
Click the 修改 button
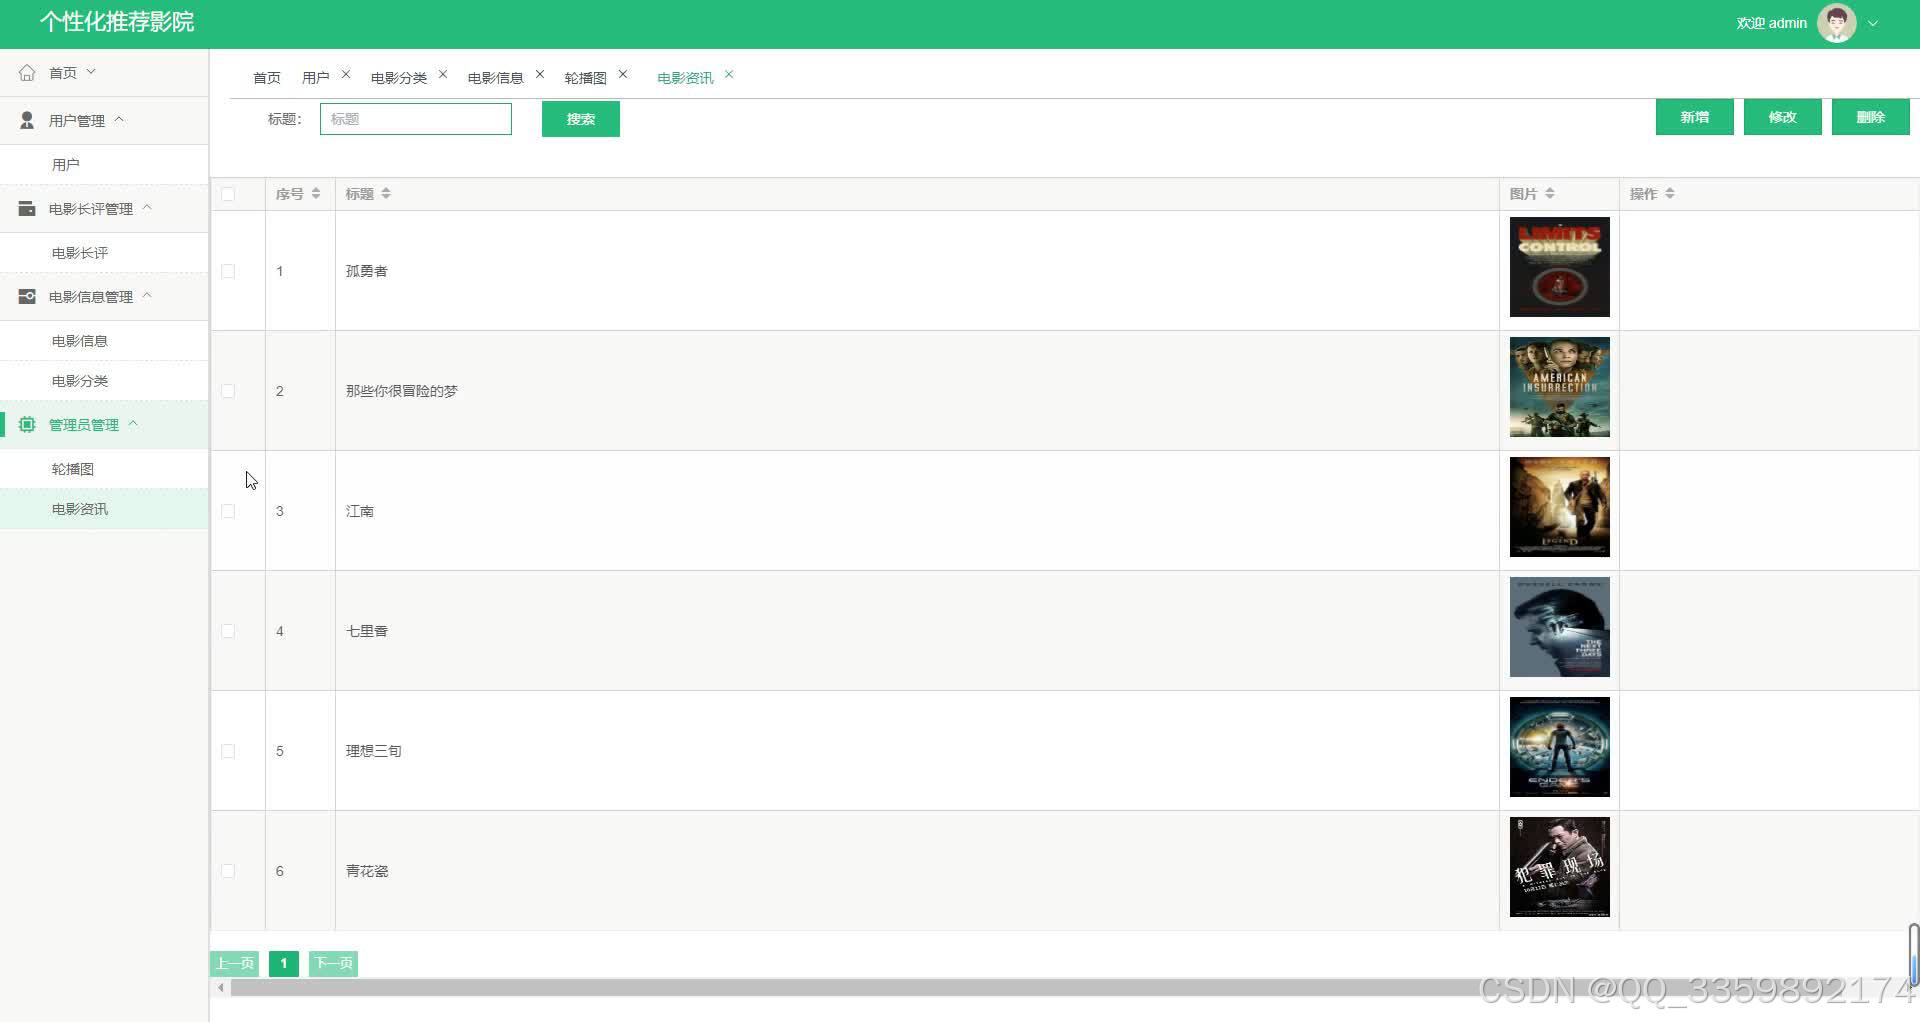click(x=1783, y=117)
